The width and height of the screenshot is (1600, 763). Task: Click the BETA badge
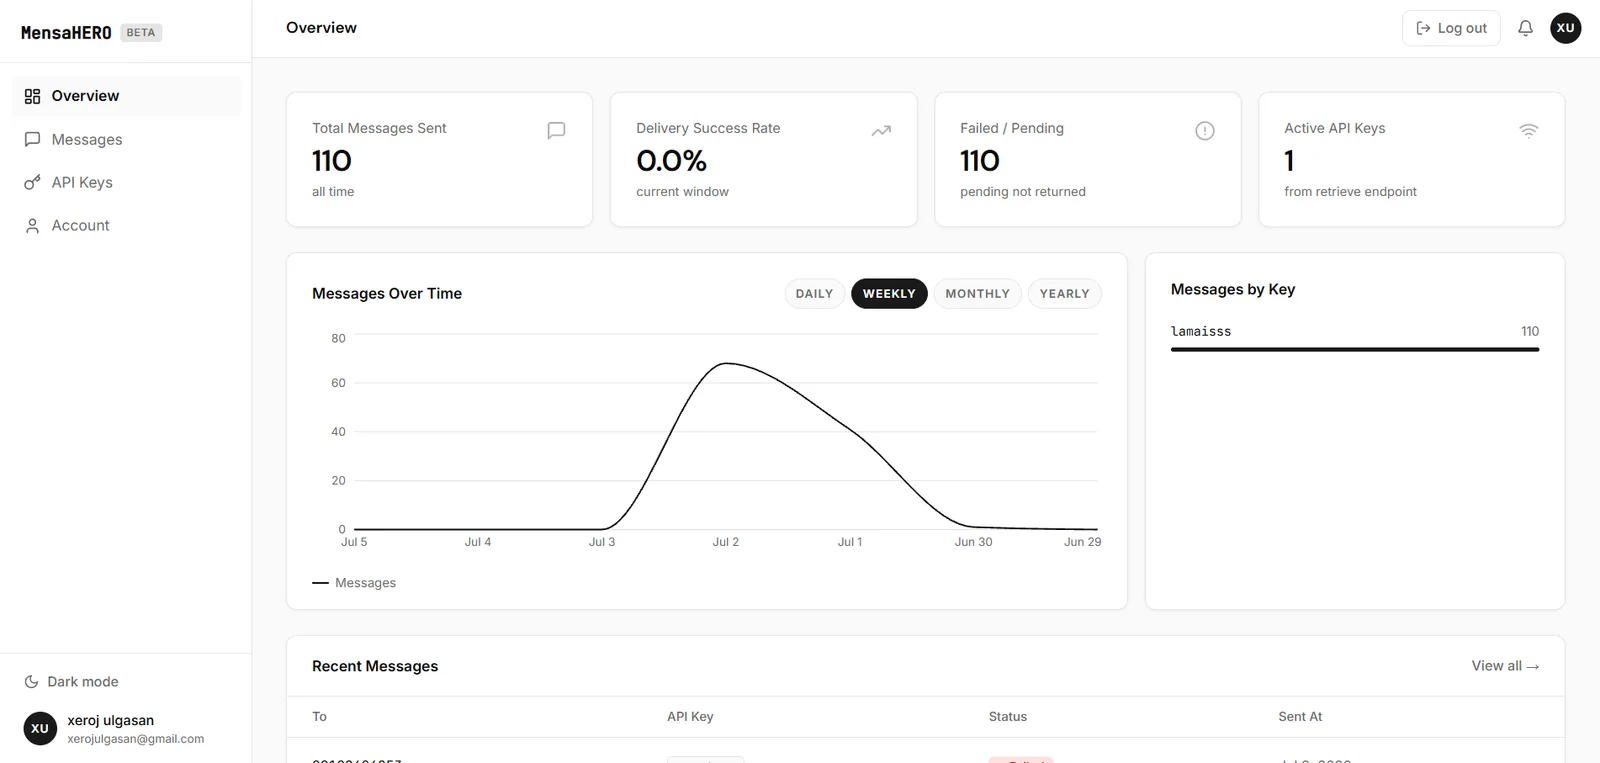(141, 33)
